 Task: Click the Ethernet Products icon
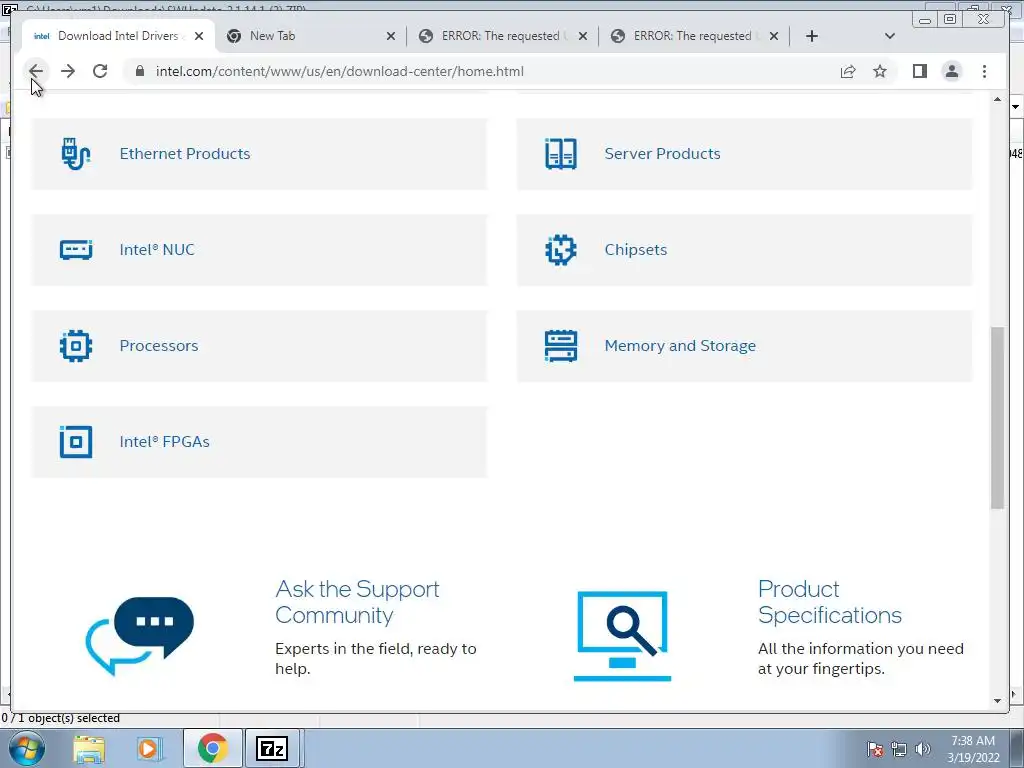pos(76,154)
